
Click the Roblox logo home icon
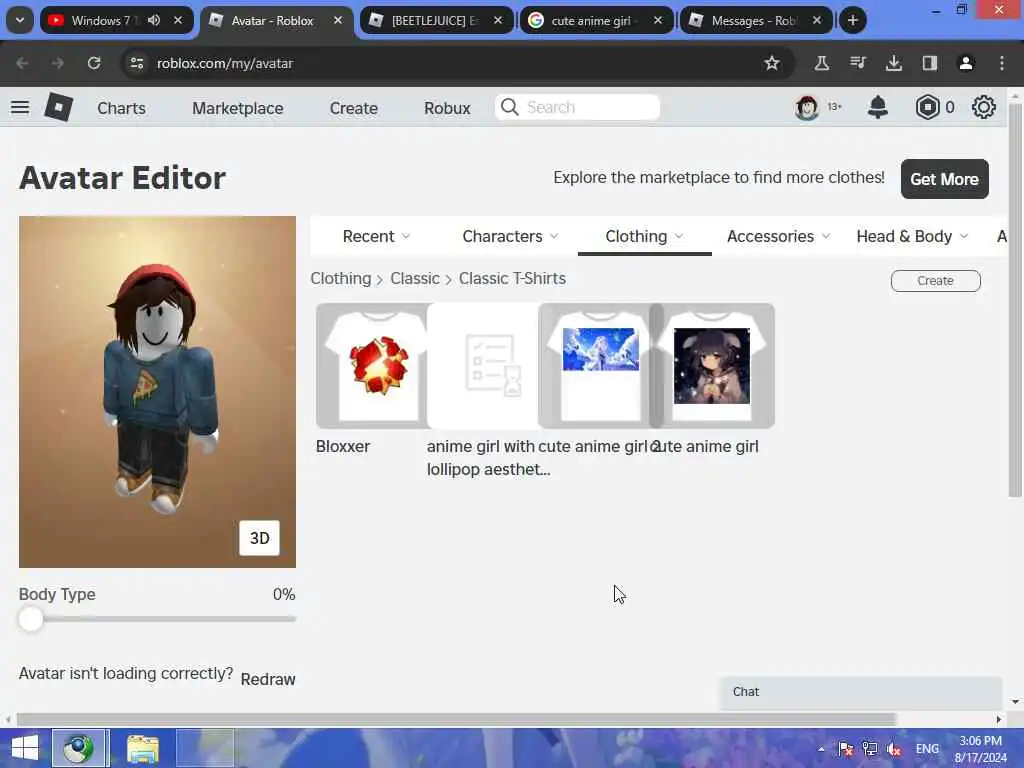[x=59, y=107]
